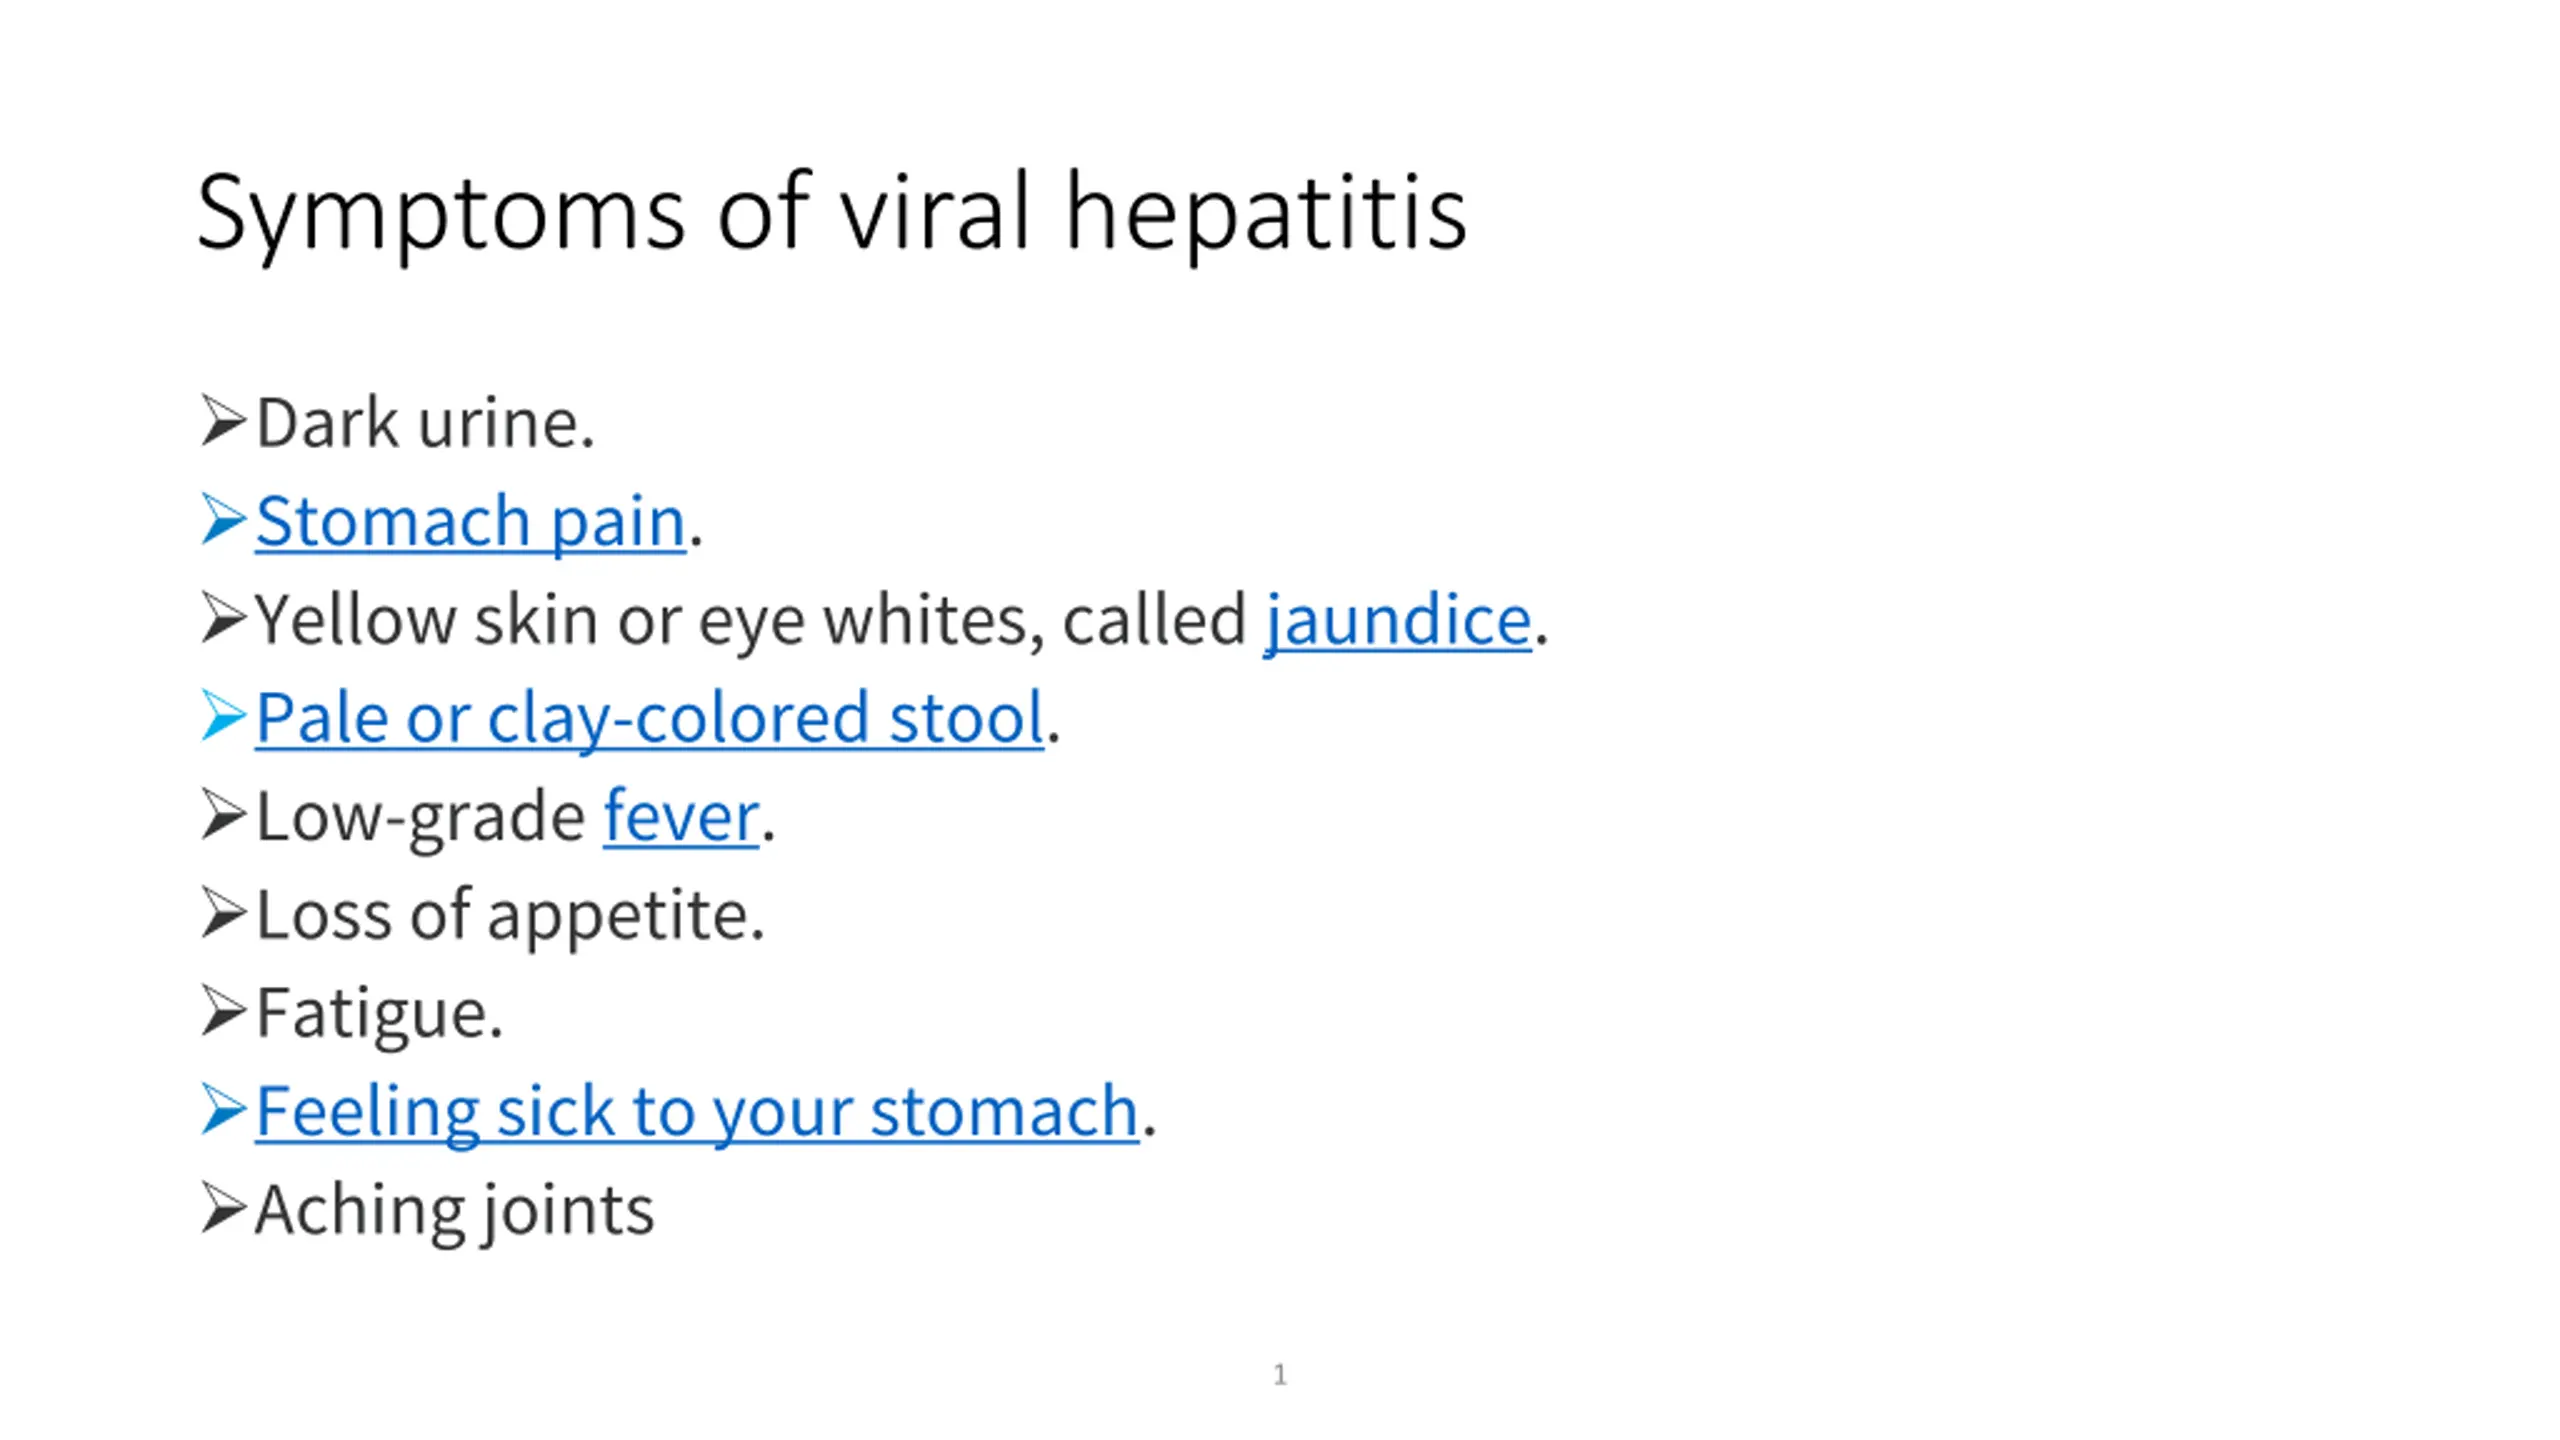Open the Stomach pain hyperlink
This screenshot has height=1440, width=2560.
pos(471,522)
